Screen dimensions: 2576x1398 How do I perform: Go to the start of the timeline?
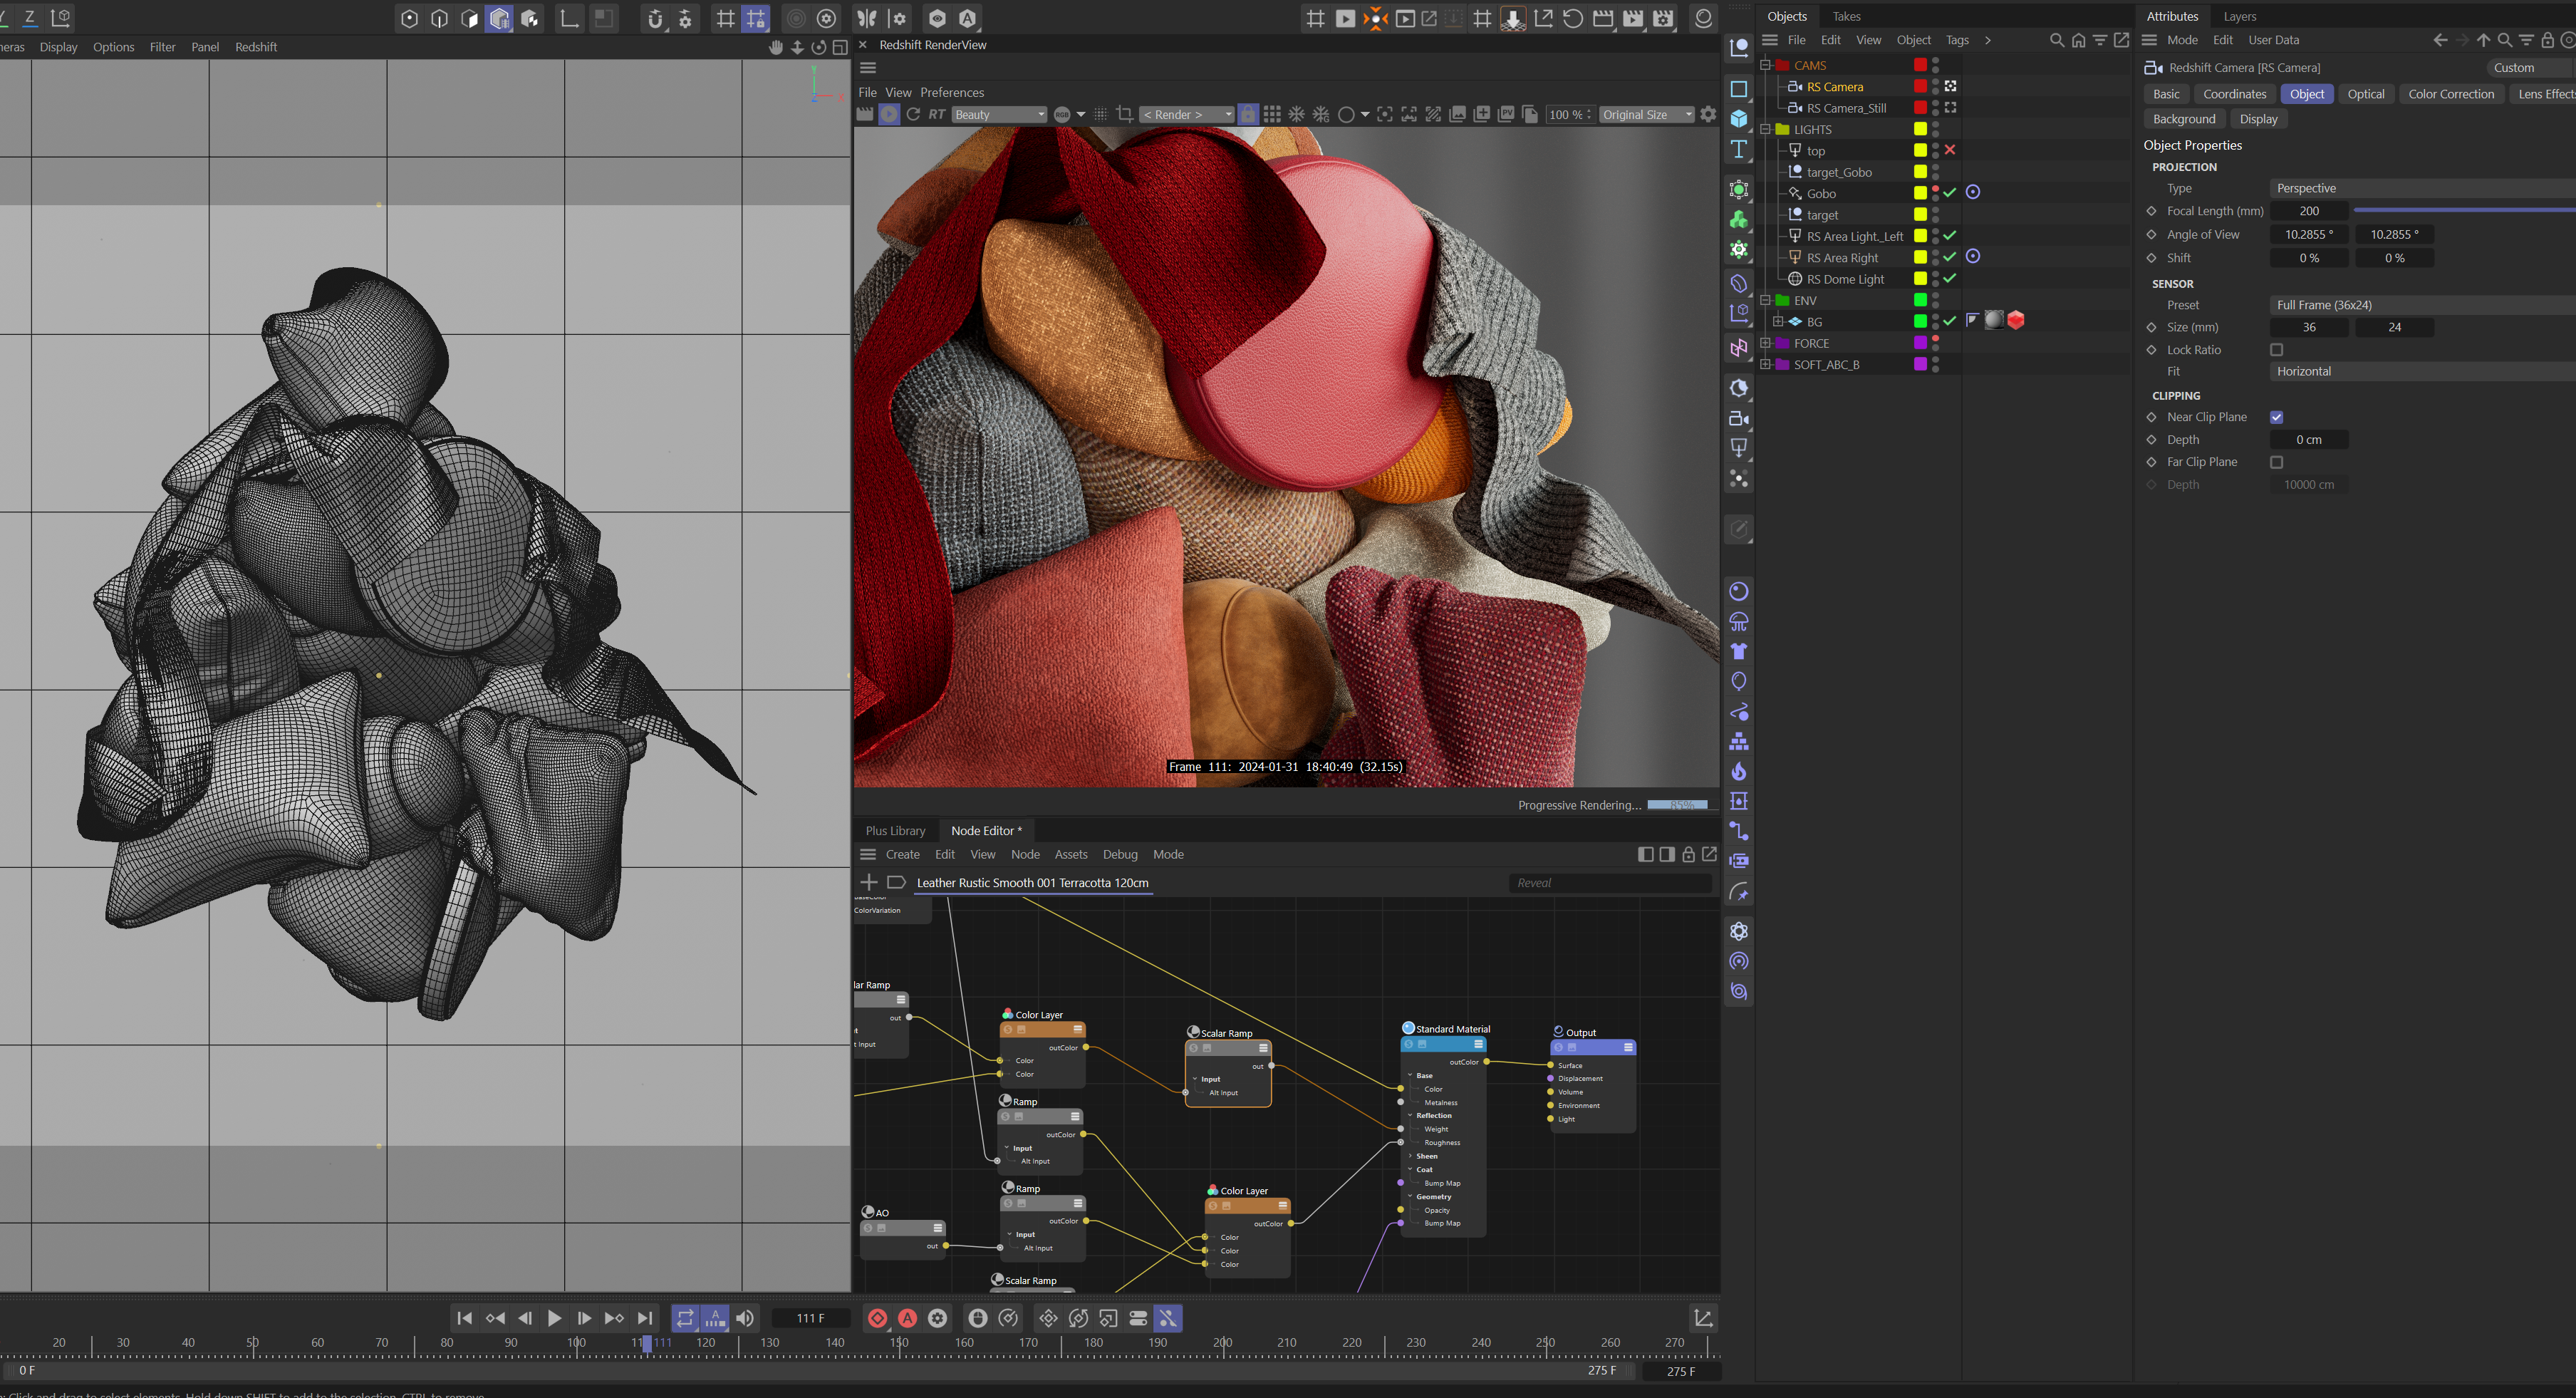464,1319
